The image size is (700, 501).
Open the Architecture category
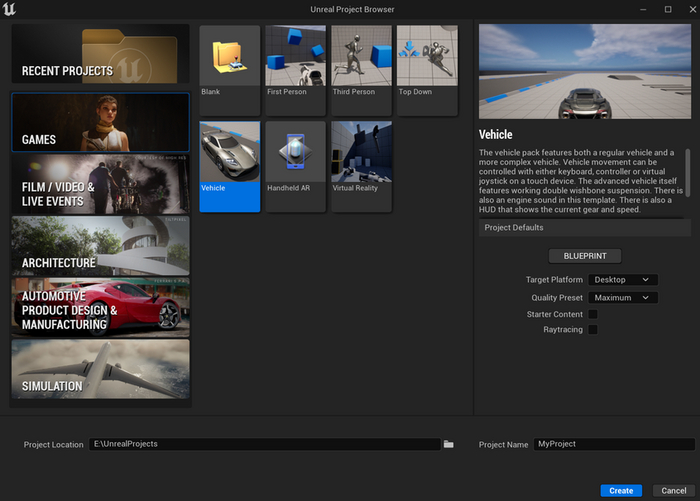click(x=100, y=246)
